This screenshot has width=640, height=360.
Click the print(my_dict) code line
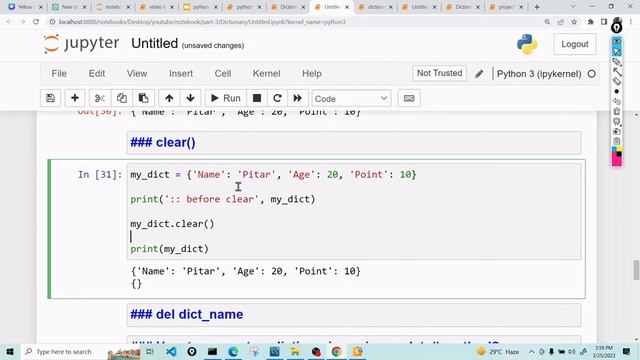[169, 249]
